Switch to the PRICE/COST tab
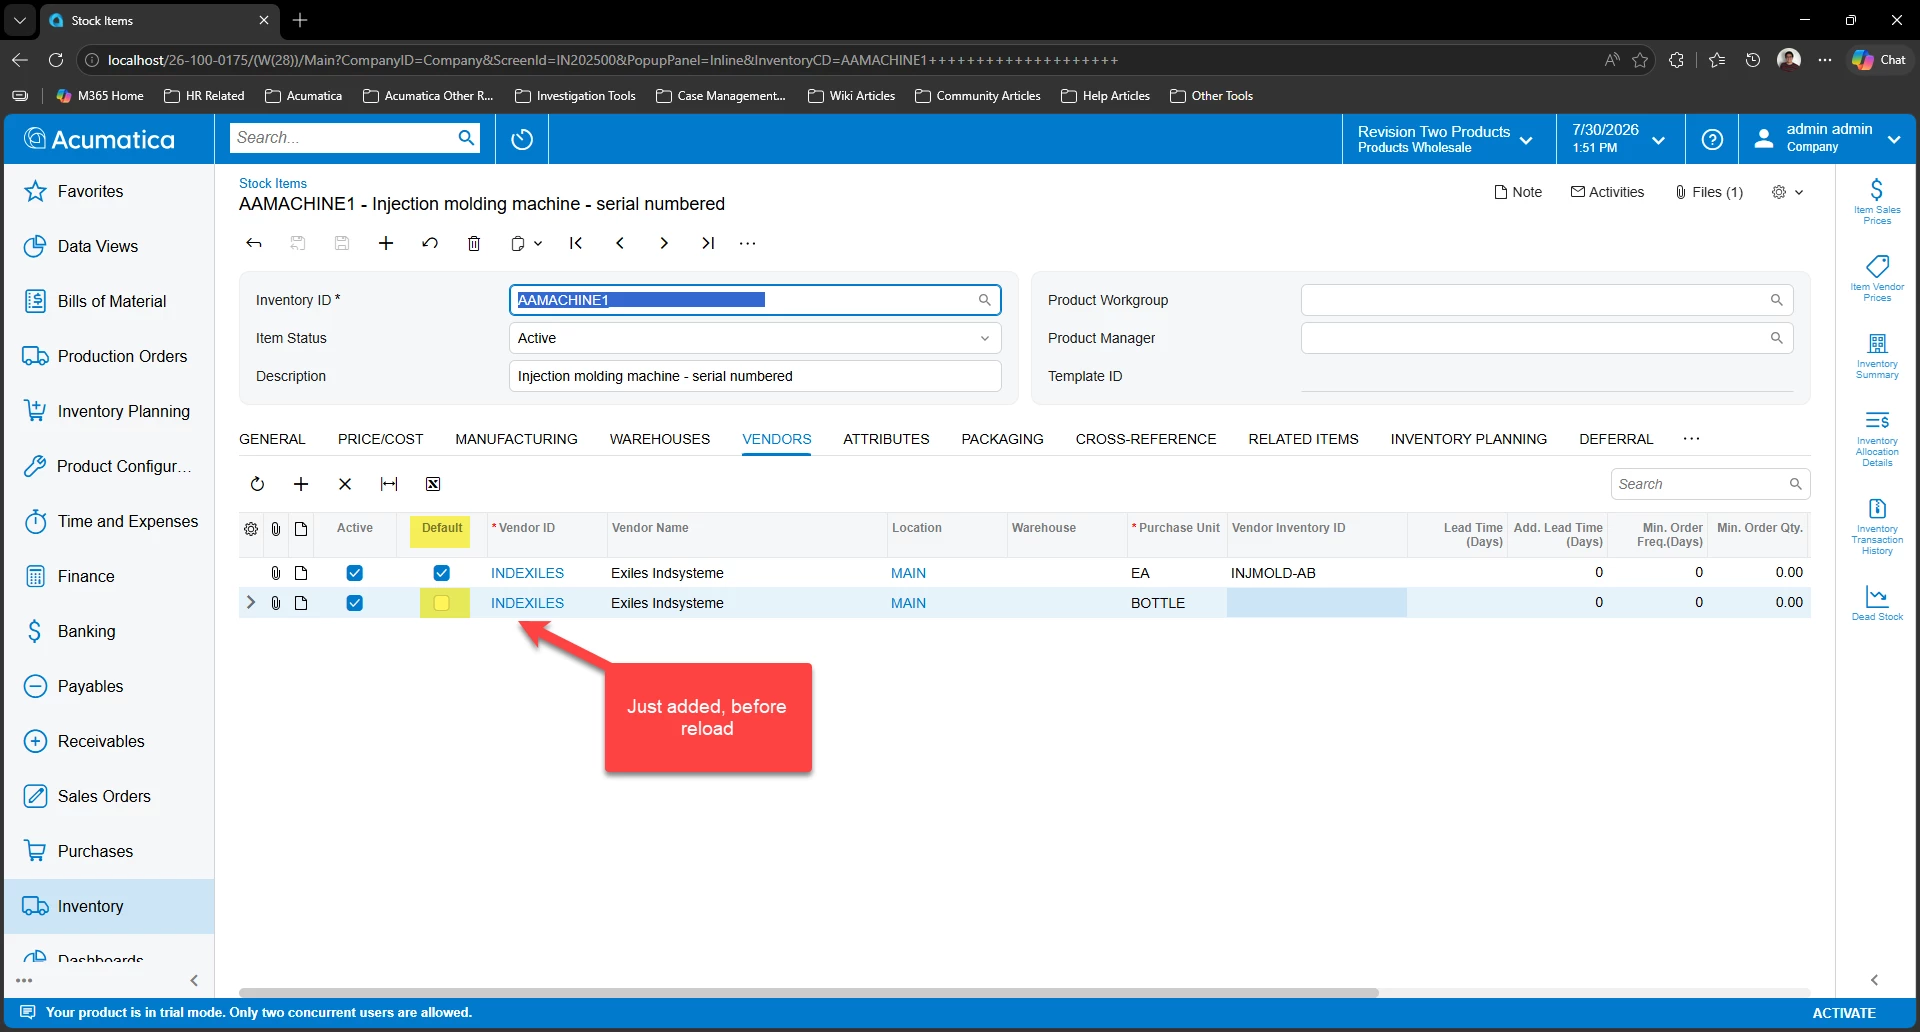The height and width of the screenshot is (1032, 1920). [380, 439]
